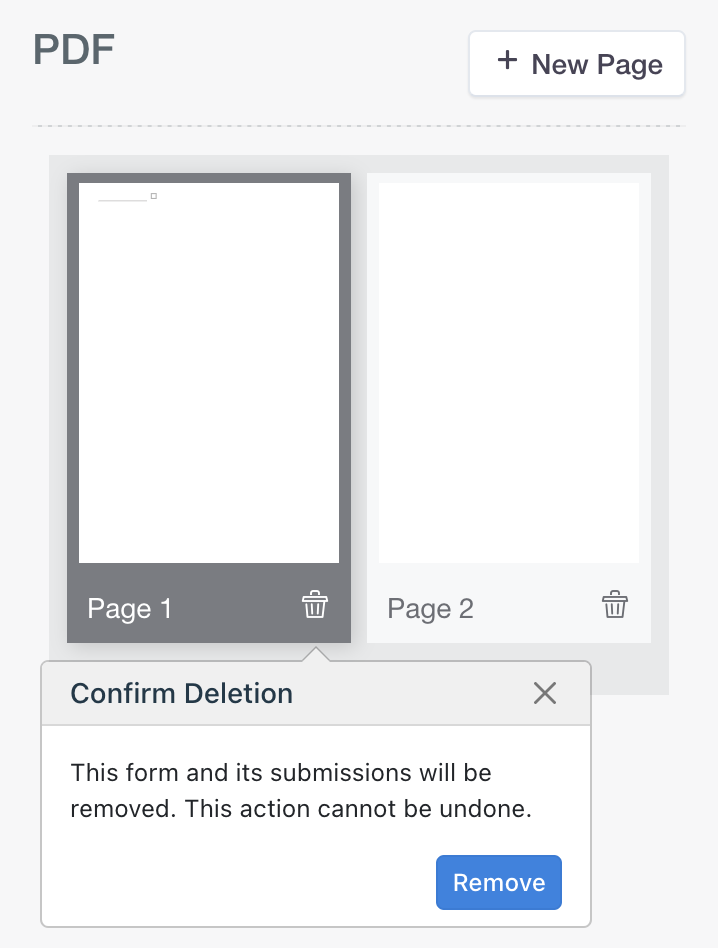Click the small checkbox in Page 1 preview
Screen dimensions: 718x948
[x=154, y=196]
